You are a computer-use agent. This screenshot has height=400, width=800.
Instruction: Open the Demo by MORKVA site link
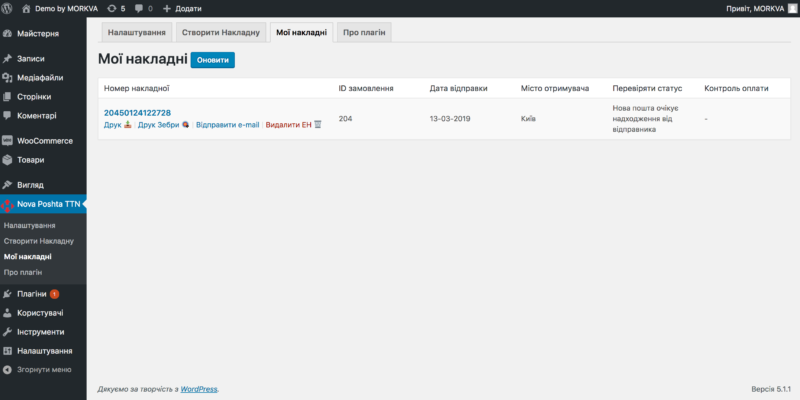click(x=60, y=9)
